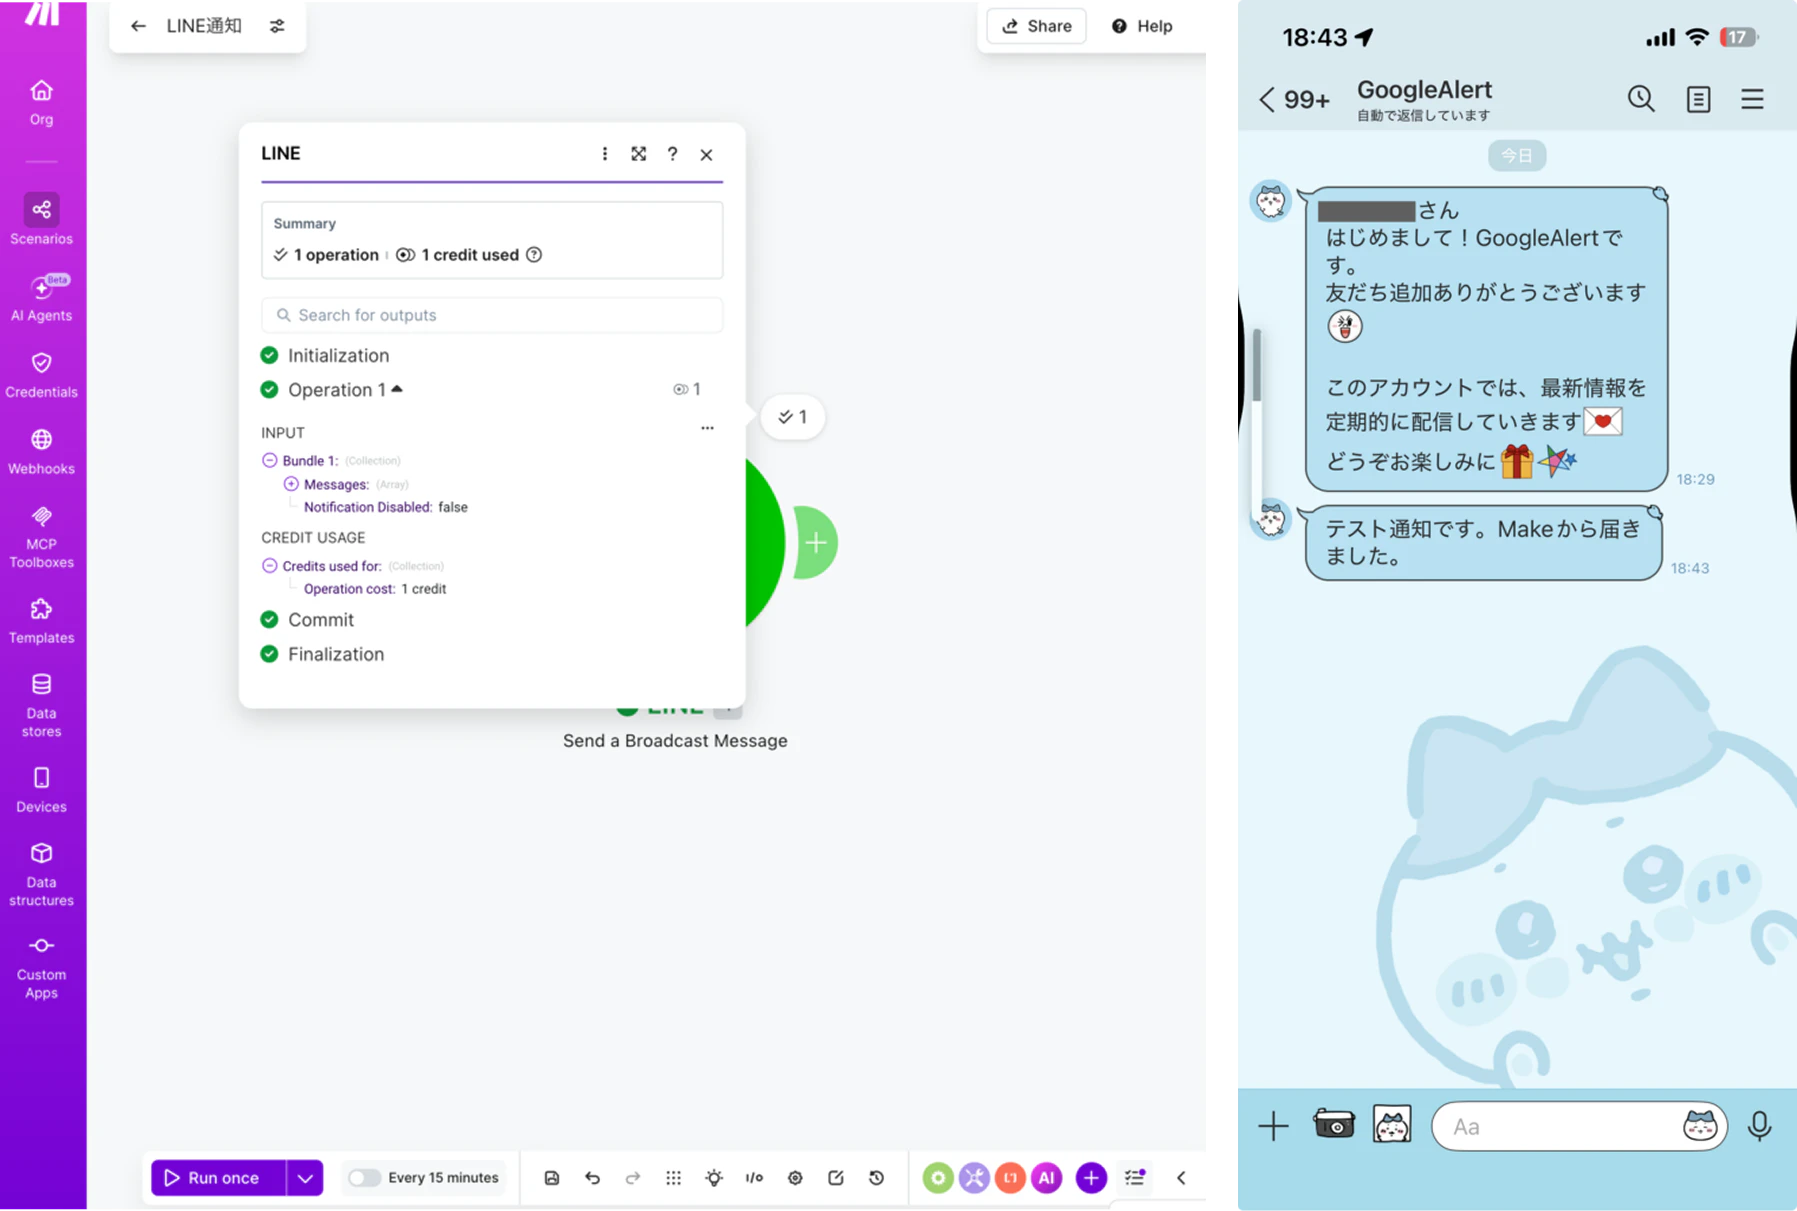The height and width of the screenshot is (1211, 1797).
Task: Open the camera in LINE chat
Action: [1333, 1125]
